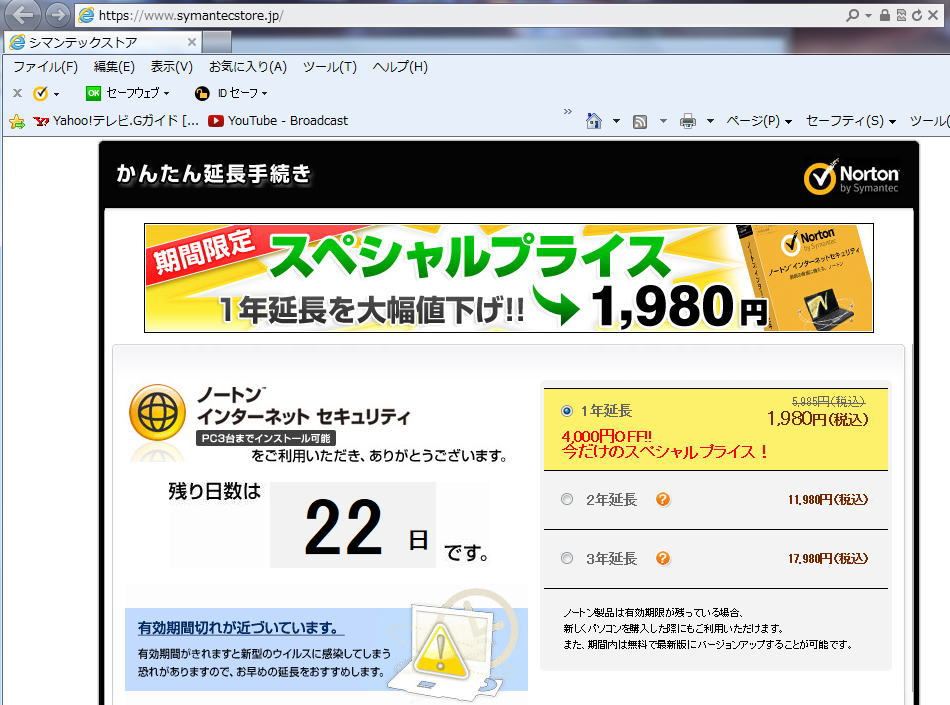Click the 11,980円(税込) price text

click(828, 500)
